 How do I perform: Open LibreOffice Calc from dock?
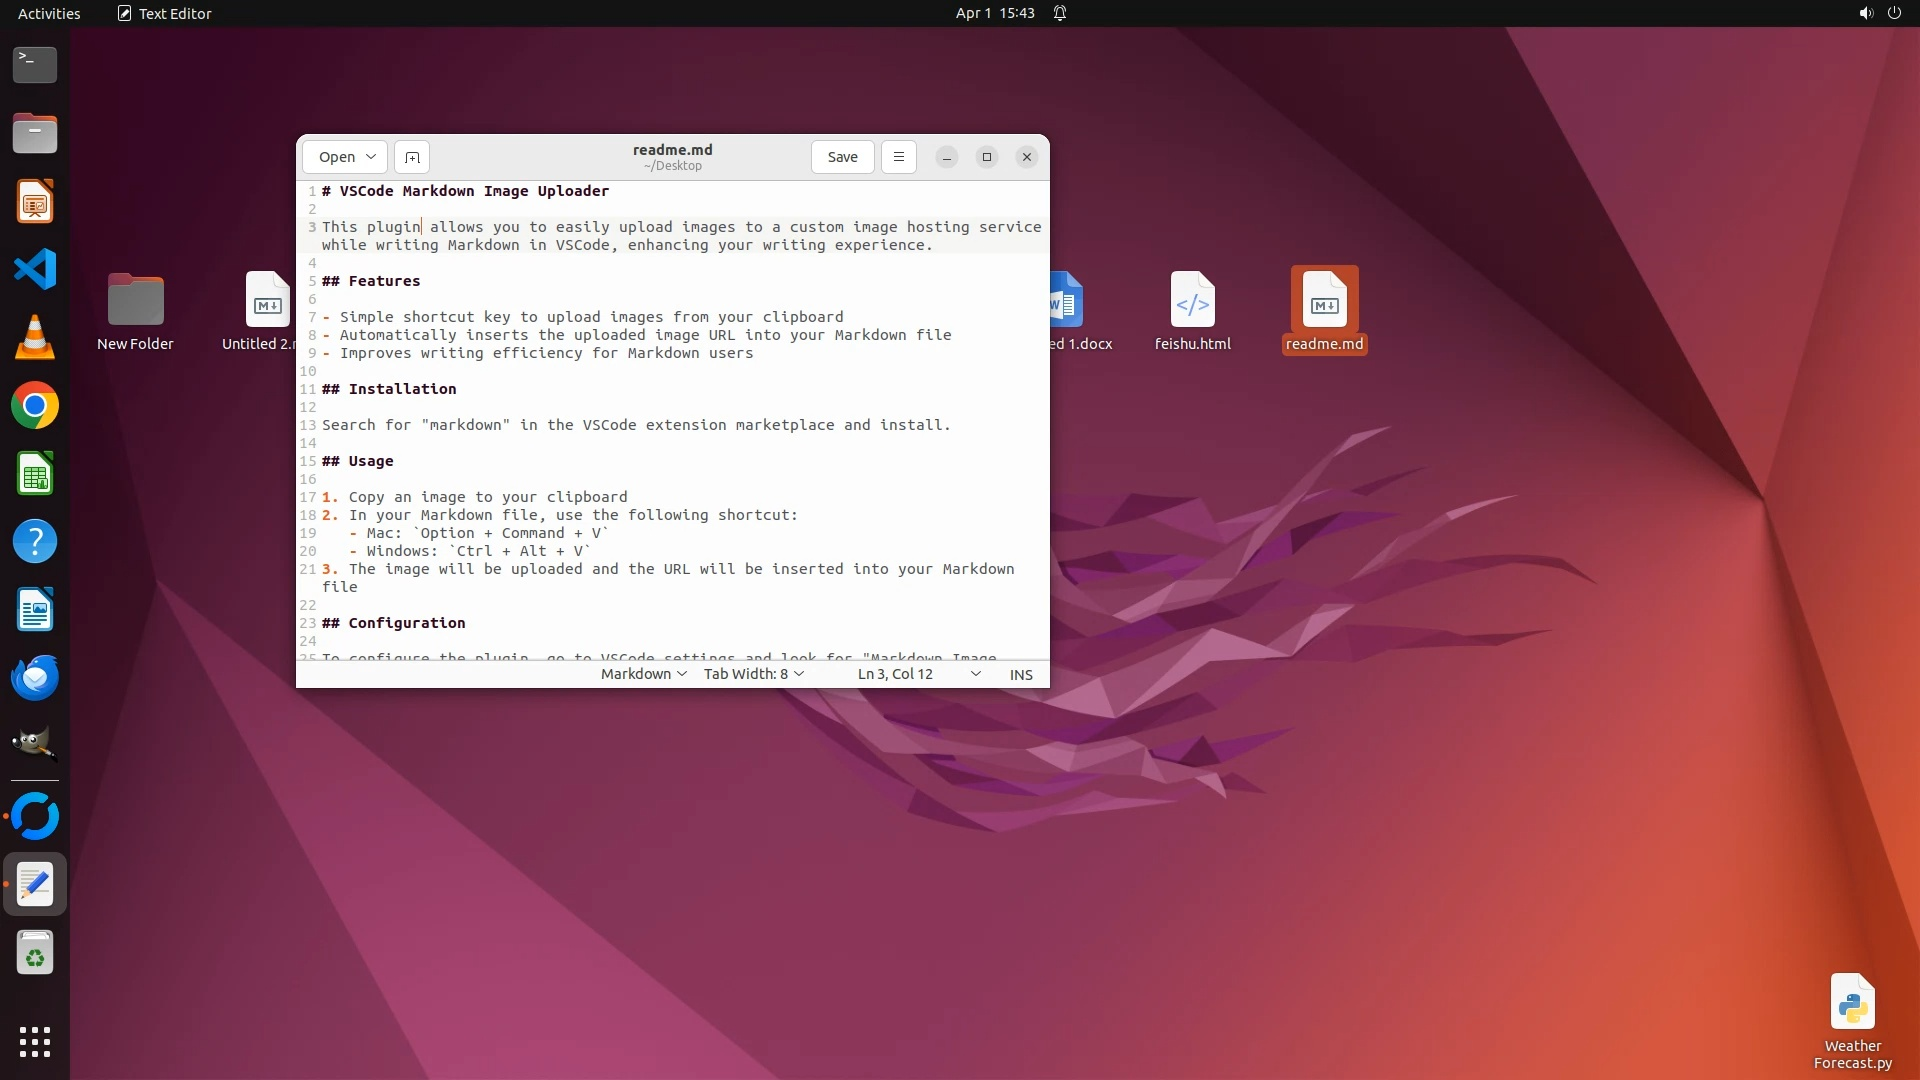click(35, 474)
